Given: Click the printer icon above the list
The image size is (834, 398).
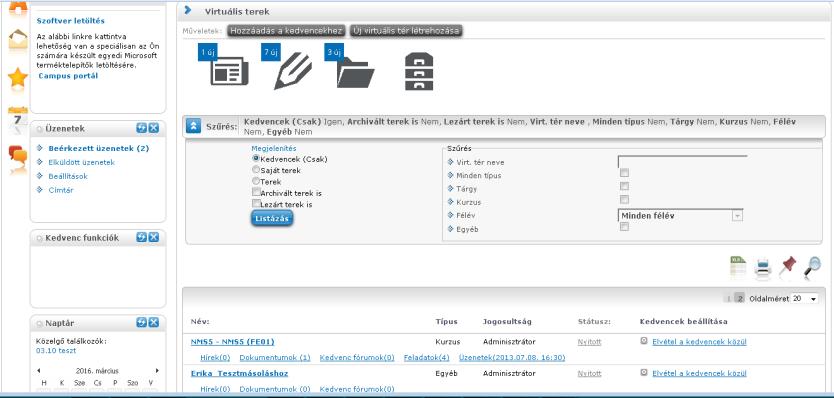Looking at the screenshot, I should coord(763,269).
